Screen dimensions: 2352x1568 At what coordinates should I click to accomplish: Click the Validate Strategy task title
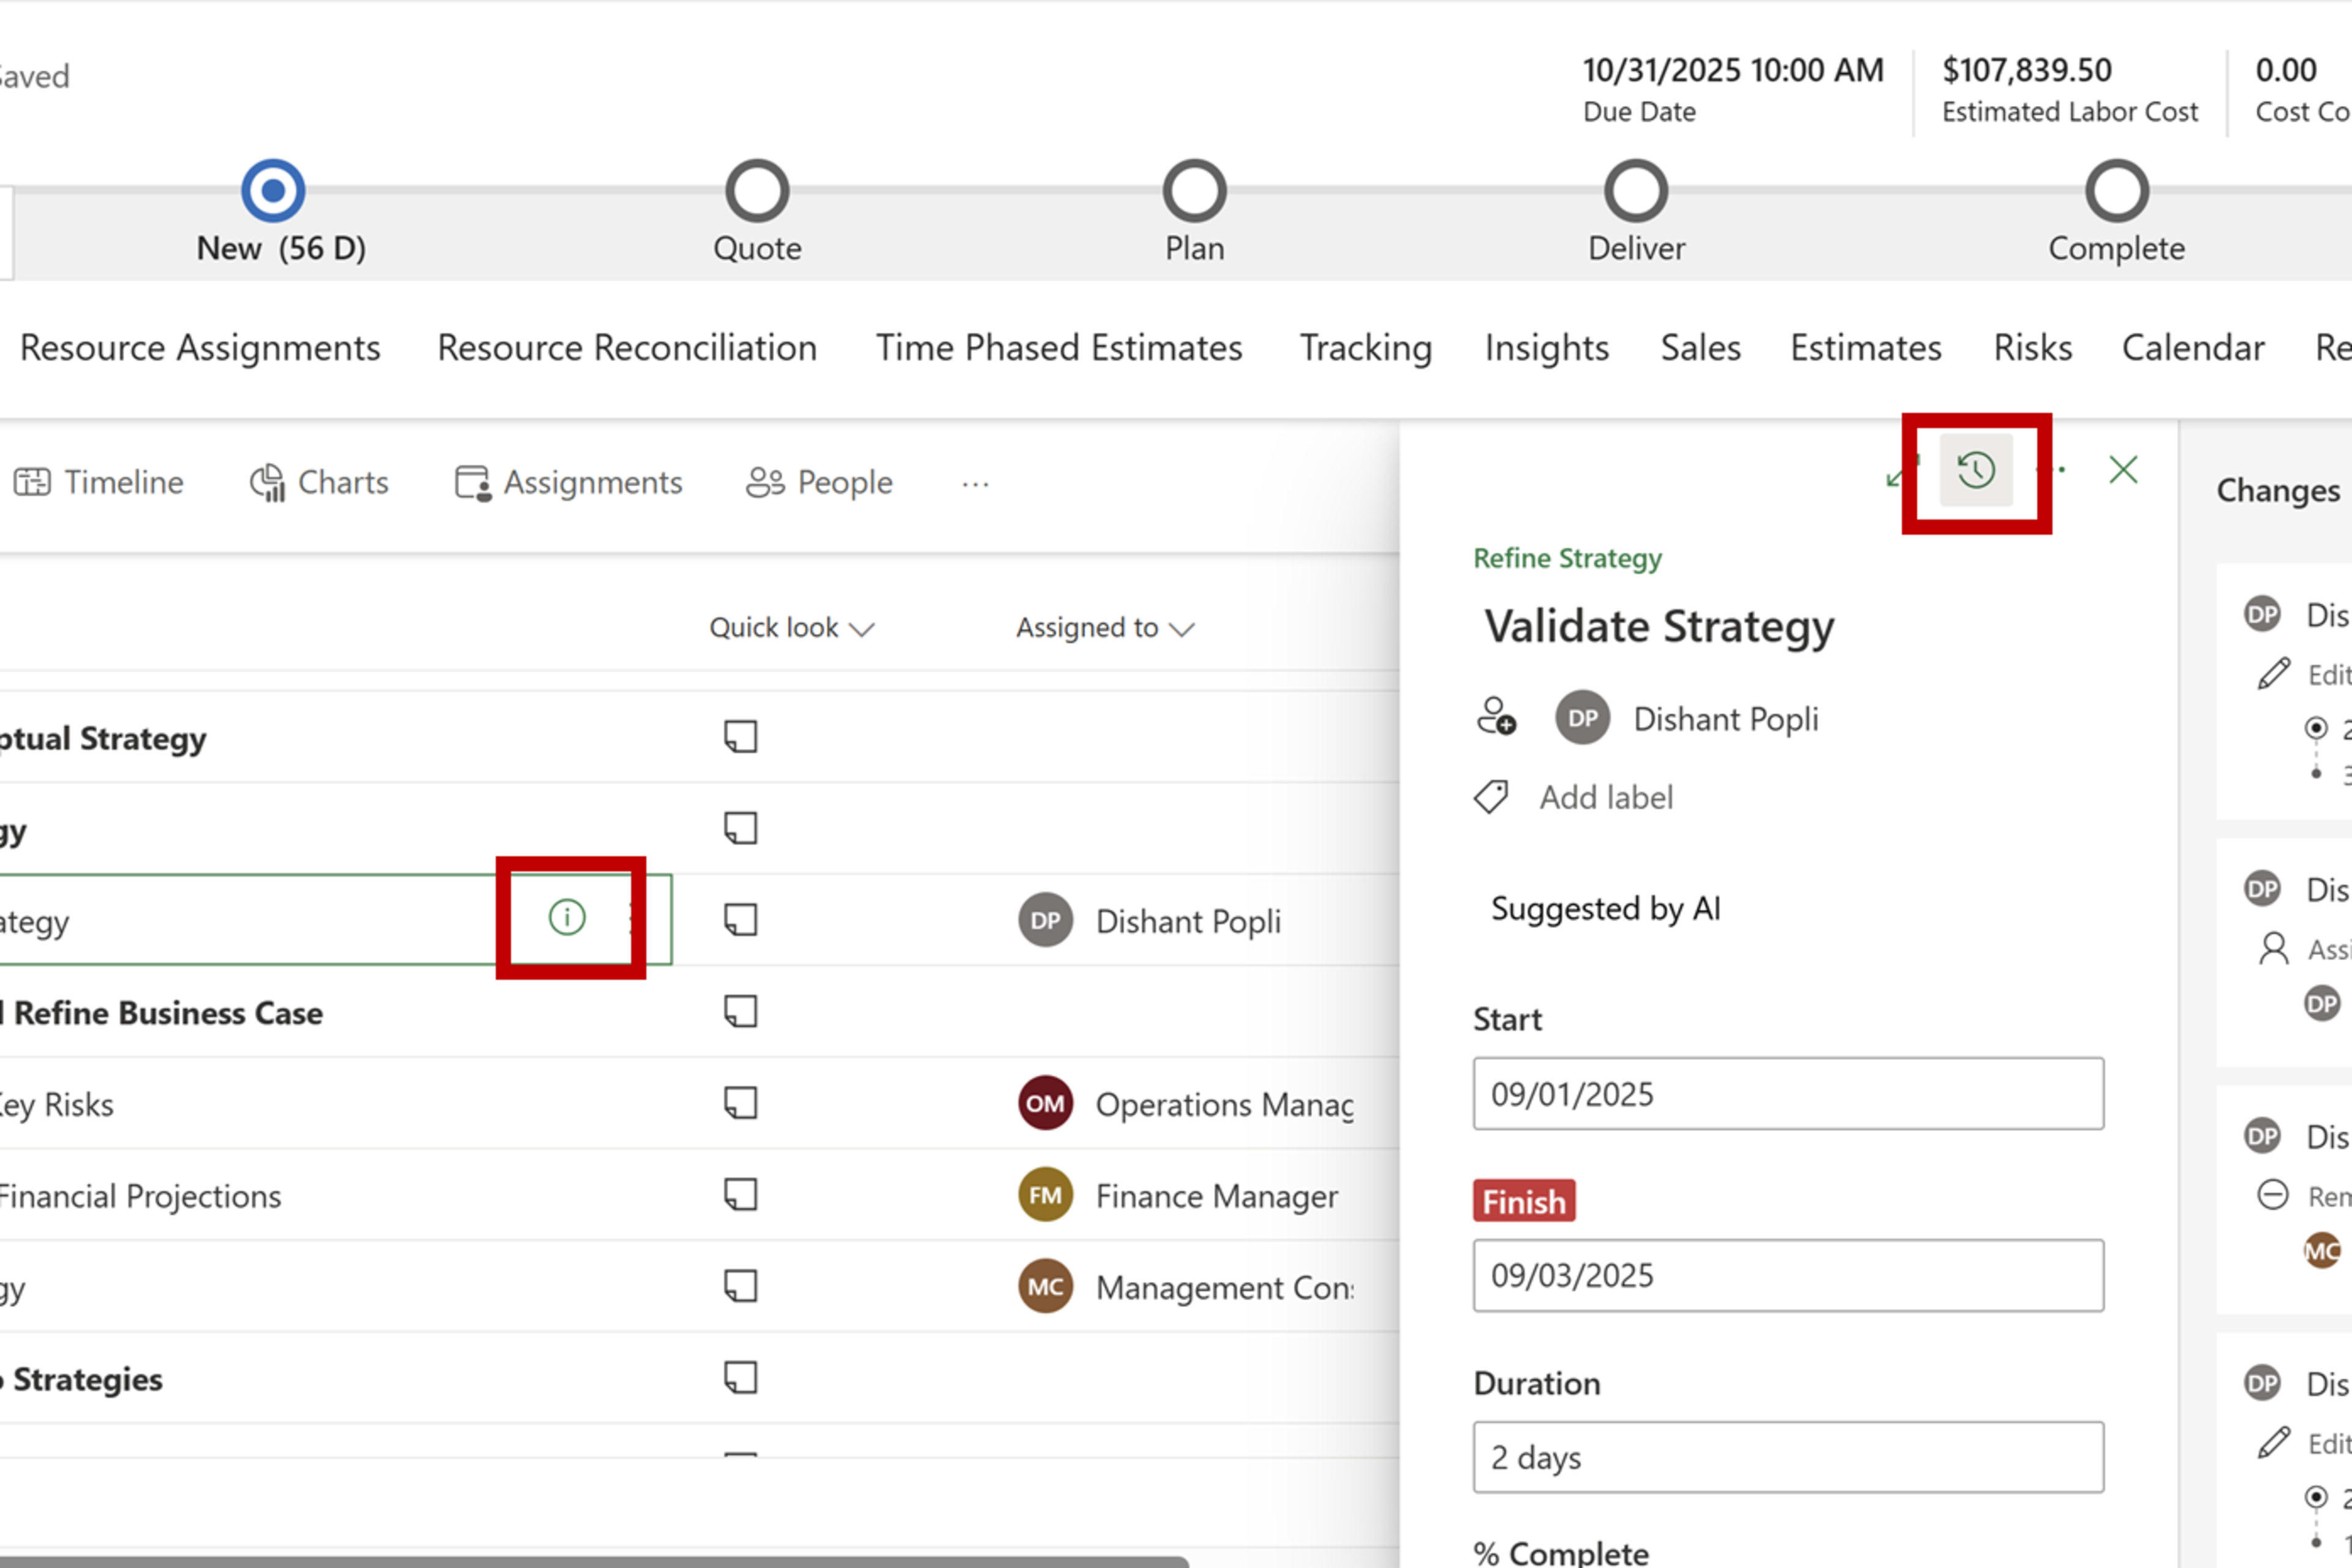[1659, 627]
